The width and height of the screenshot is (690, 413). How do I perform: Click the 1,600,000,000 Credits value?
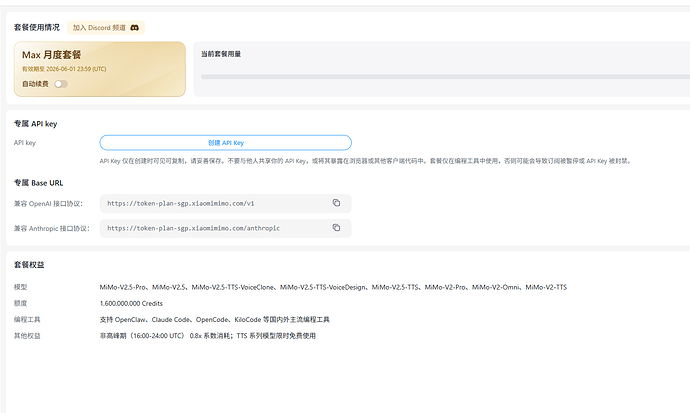[131, 303]
